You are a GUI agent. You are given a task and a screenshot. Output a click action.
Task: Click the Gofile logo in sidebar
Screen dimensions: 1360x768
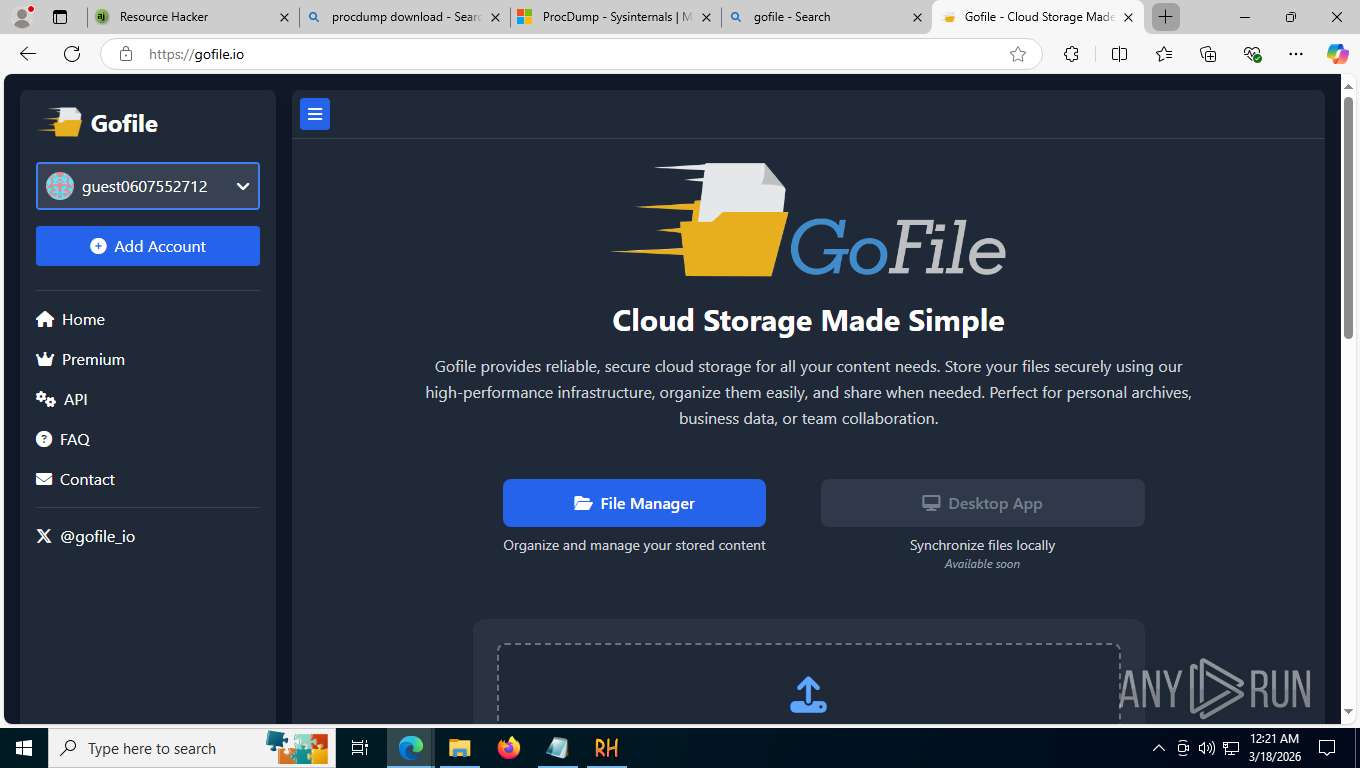click(98, 123)
